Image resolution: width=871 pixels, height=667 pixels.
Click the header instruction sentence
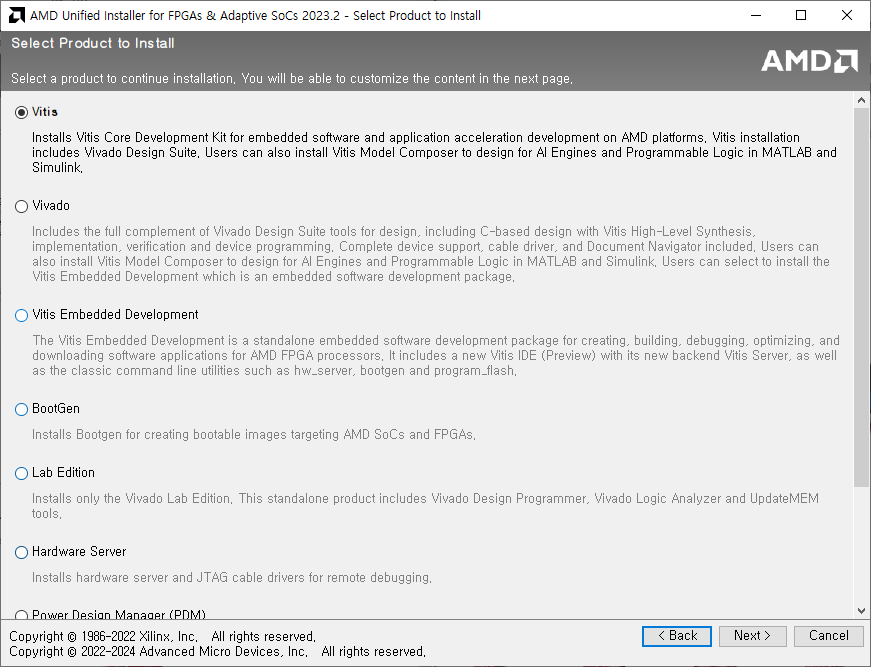click(292, 79)
